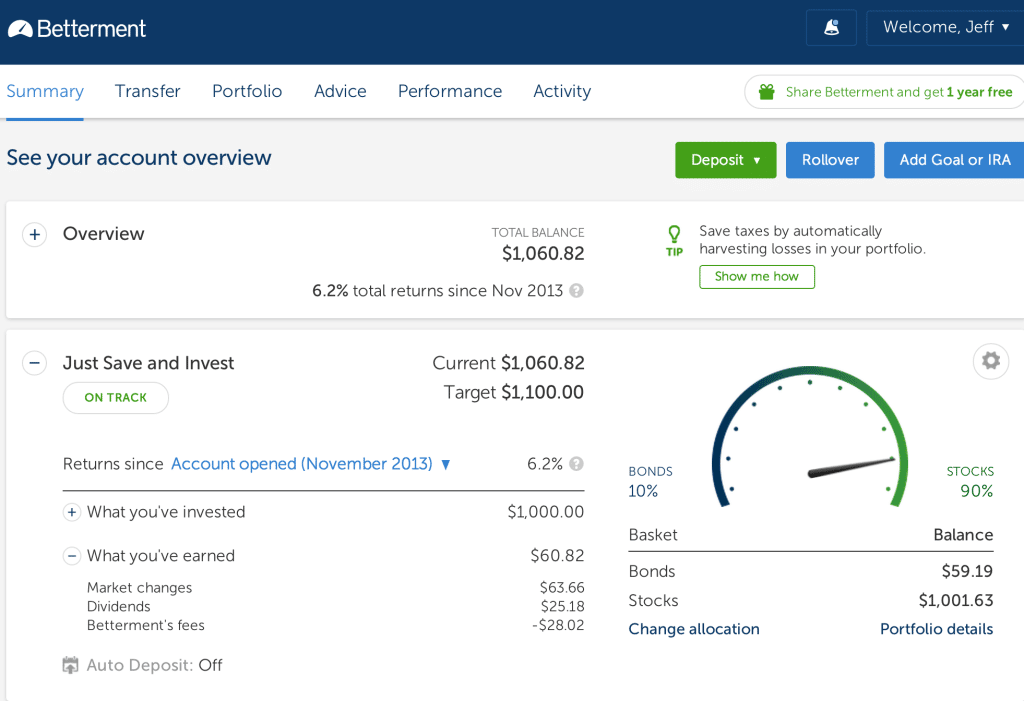Click the Rollover button

(x=830, y=160)
